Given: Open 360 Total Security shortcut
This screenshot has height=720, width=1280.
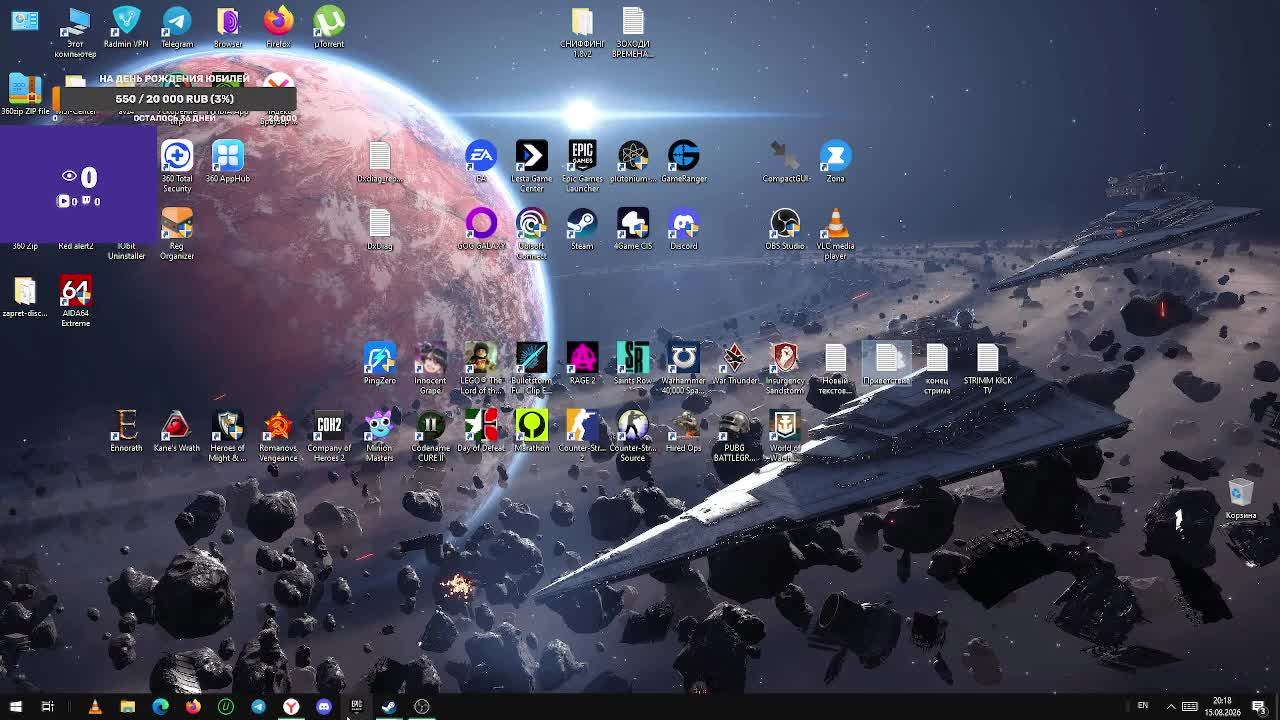Looking at the screenshot, I should (177, 166).
